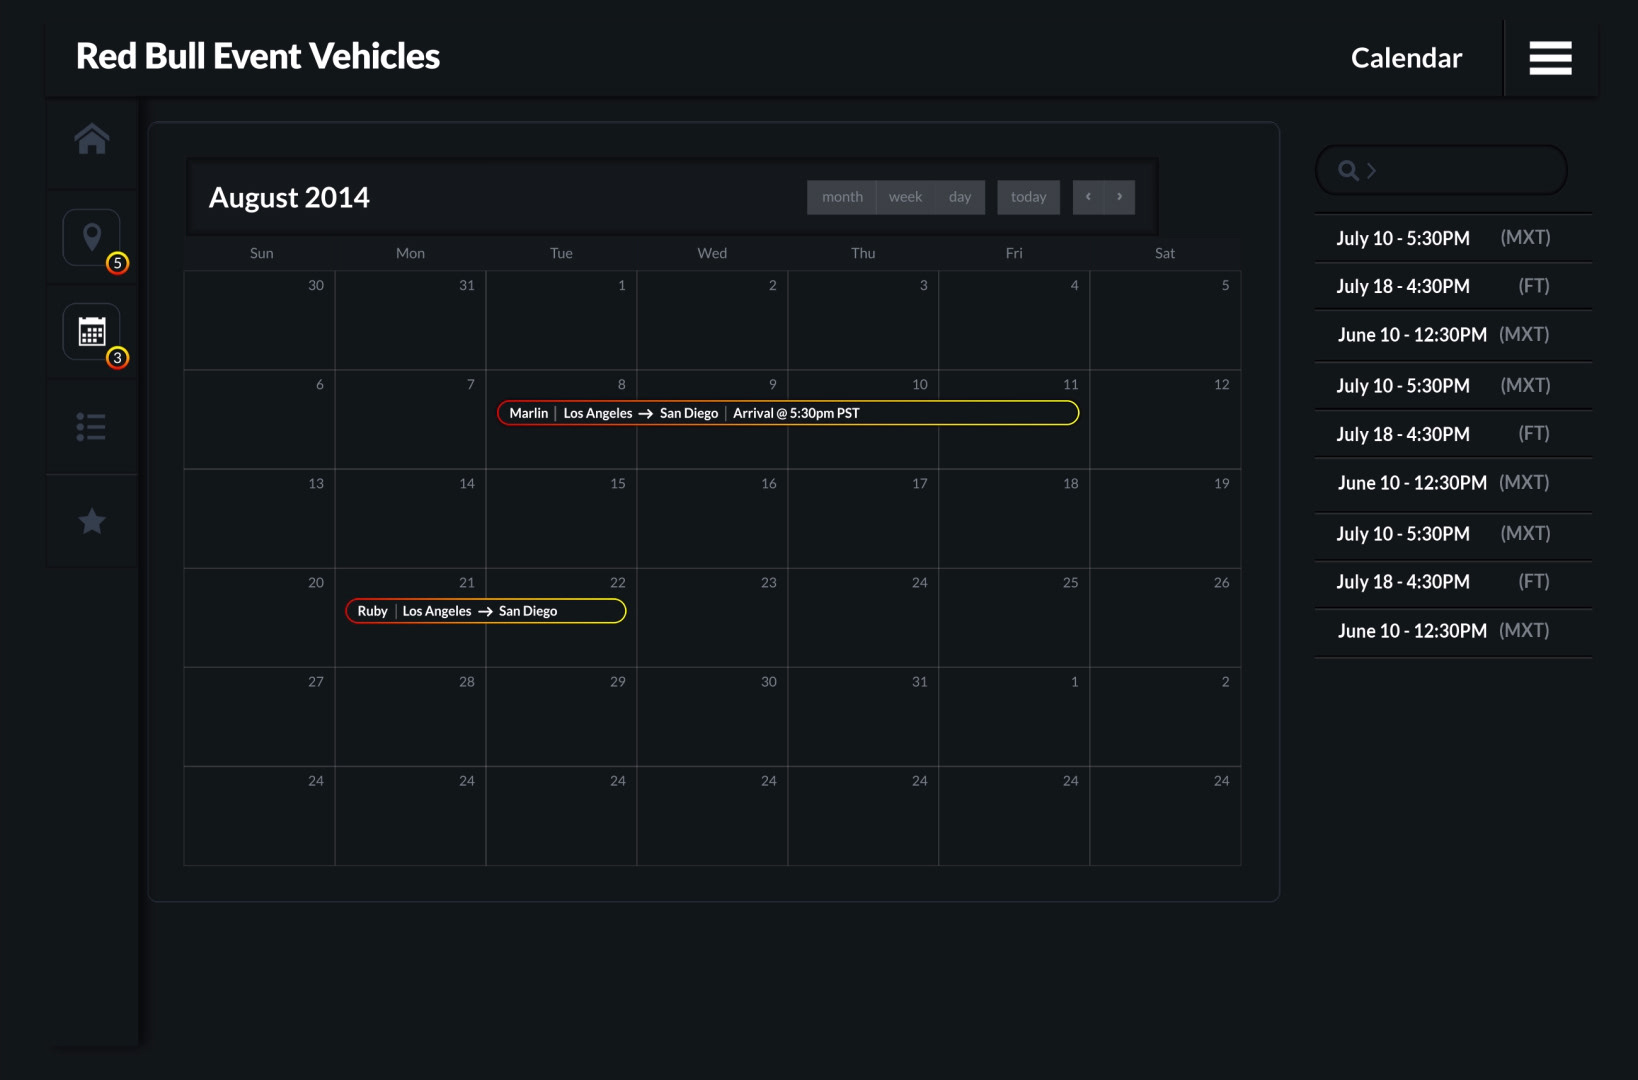Open the calendar sidebar icon
The height and width of the screenshot is (1080, 1638).
(92, 332)
